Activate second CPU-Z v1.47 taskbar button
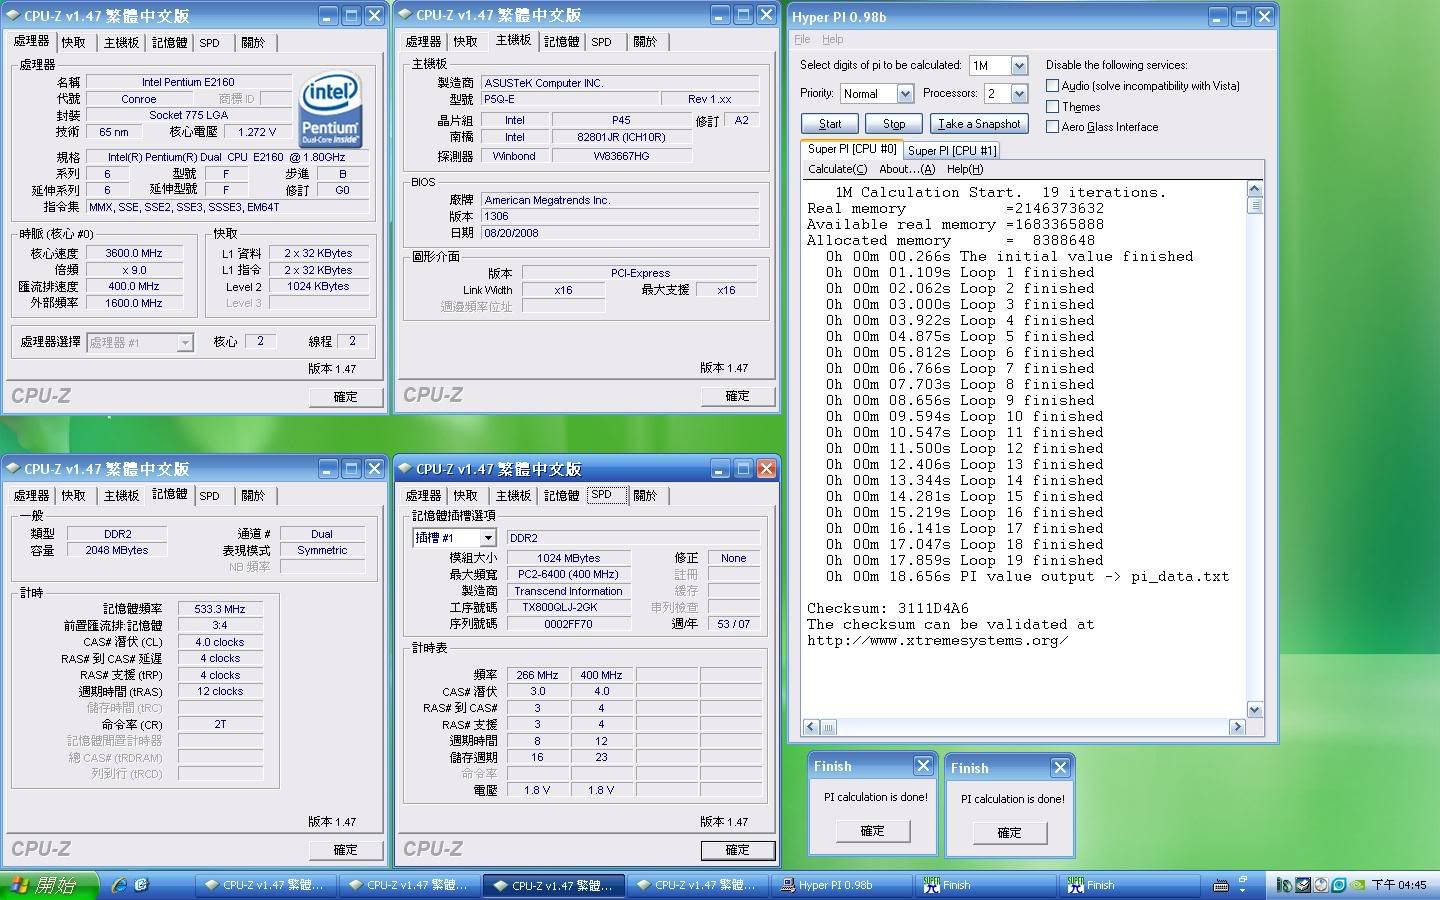This screenshot has height=900, width=1440. point(409,885)
